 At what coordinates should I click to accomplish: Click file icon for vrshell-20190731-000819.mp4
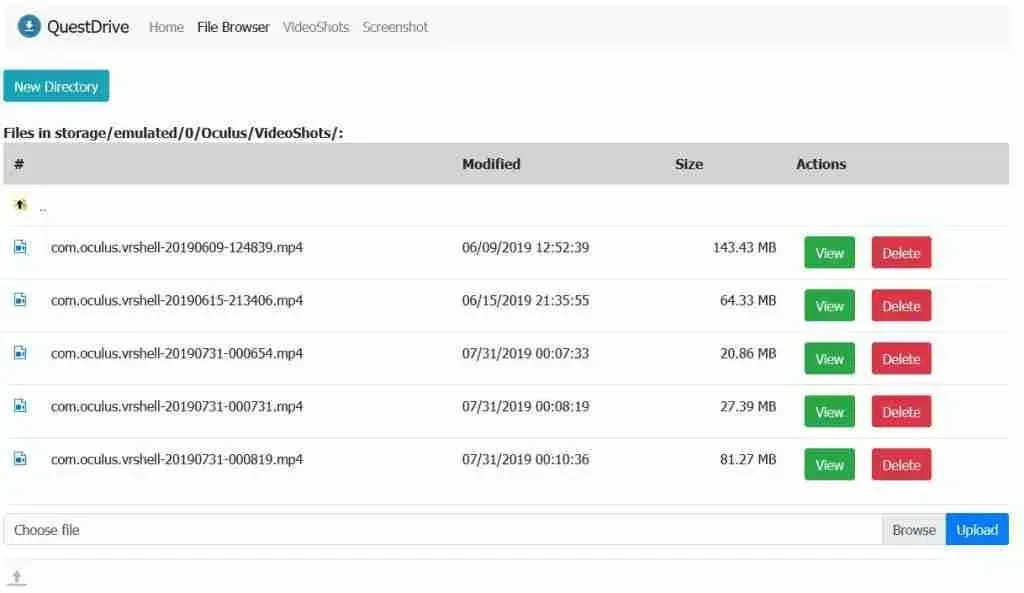tap(20, 459)
